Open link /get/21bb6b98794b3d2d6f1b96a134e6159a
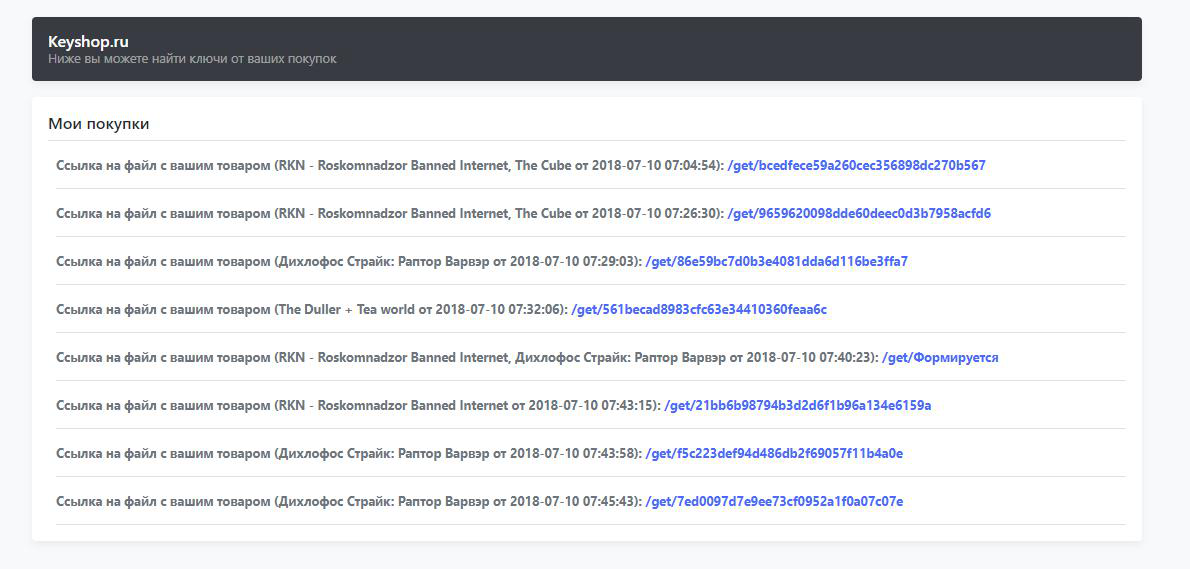1190x569 pixels. click(x=798, y=406)
